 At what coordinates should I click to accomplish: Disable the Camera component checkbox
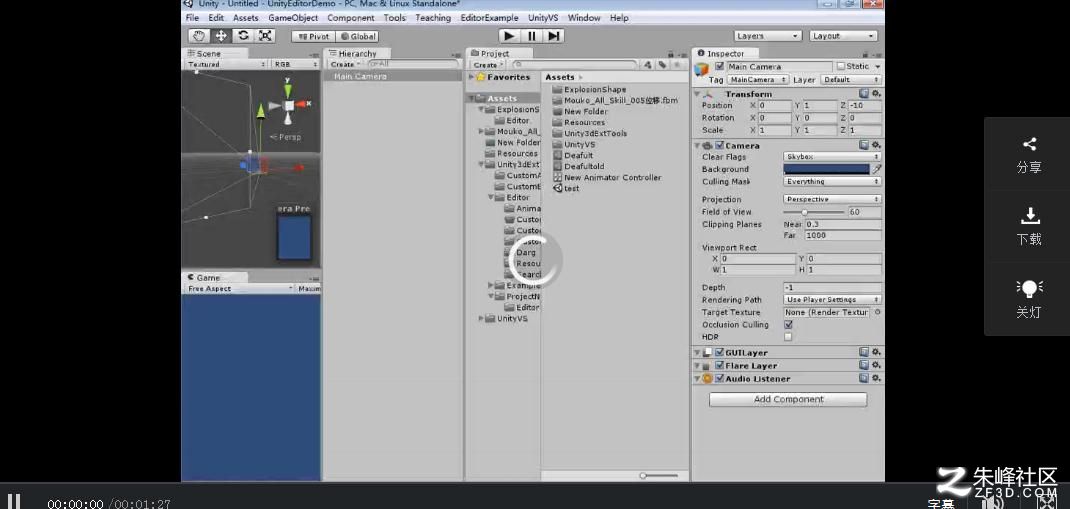[719, 145]
